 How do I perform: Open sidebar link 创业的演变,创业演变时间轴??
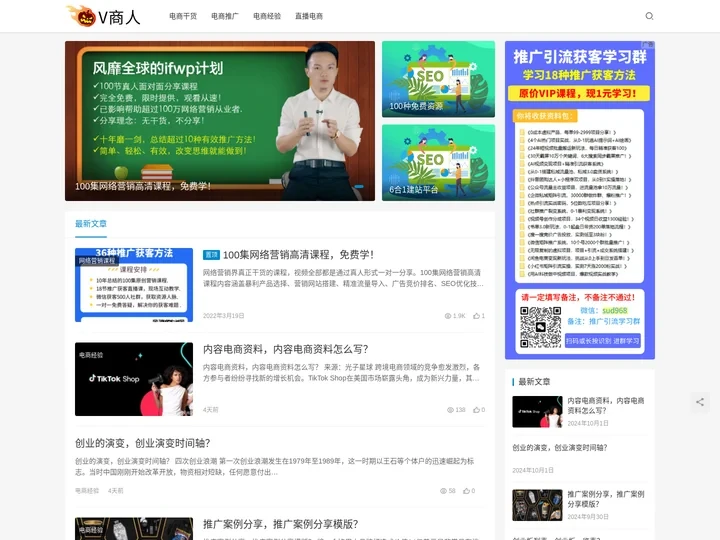click(x=560, y=448)
